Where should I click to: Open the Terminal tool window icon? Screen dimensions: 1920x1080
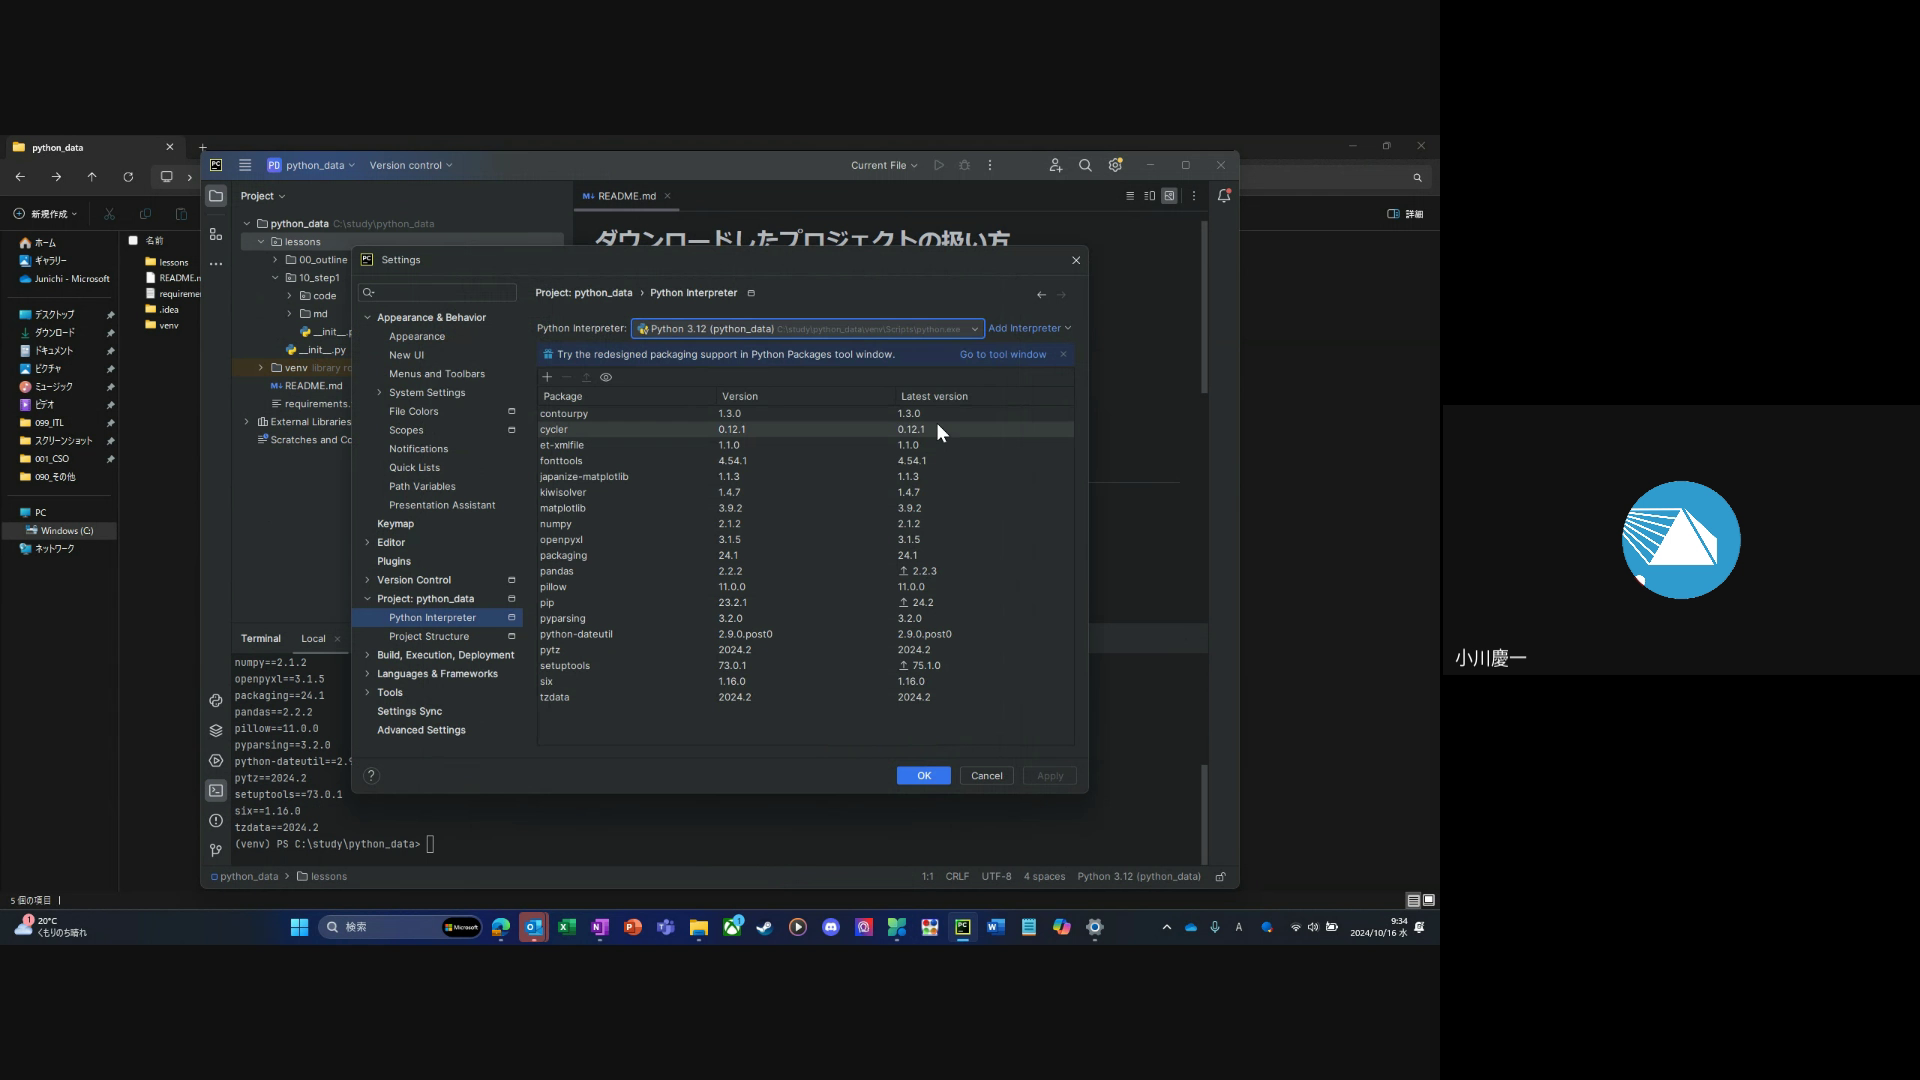pos(216,791)
